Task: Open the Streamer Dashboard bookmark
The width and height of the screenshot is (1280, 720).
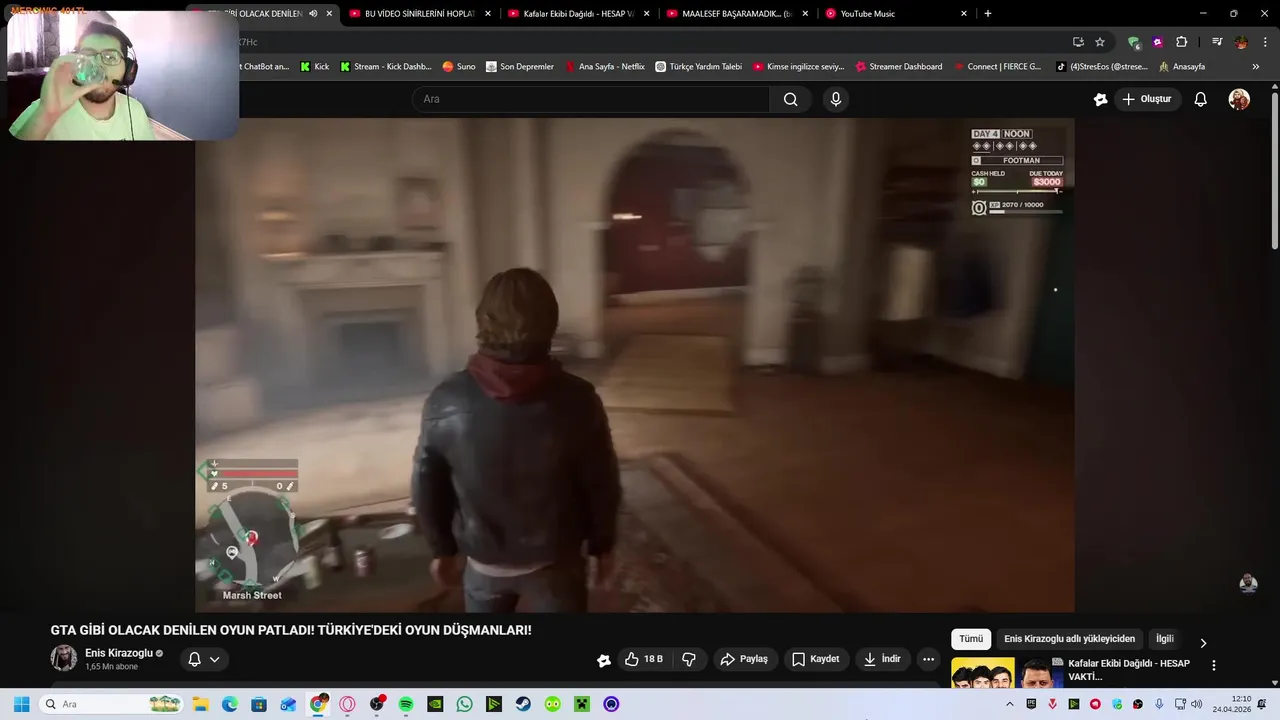Action: [899, 67]
